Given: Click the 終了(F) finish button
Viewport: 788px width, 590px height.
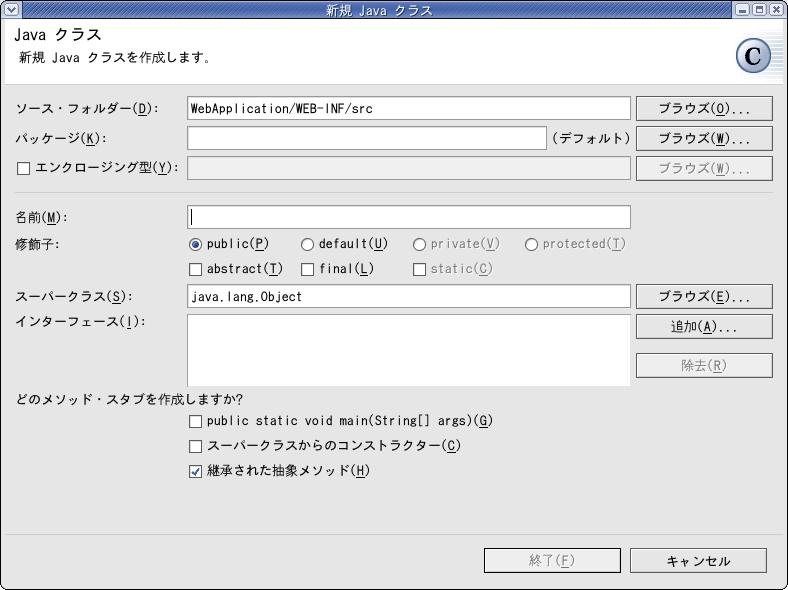Looking at the screenshot, I should click(552, 560).
